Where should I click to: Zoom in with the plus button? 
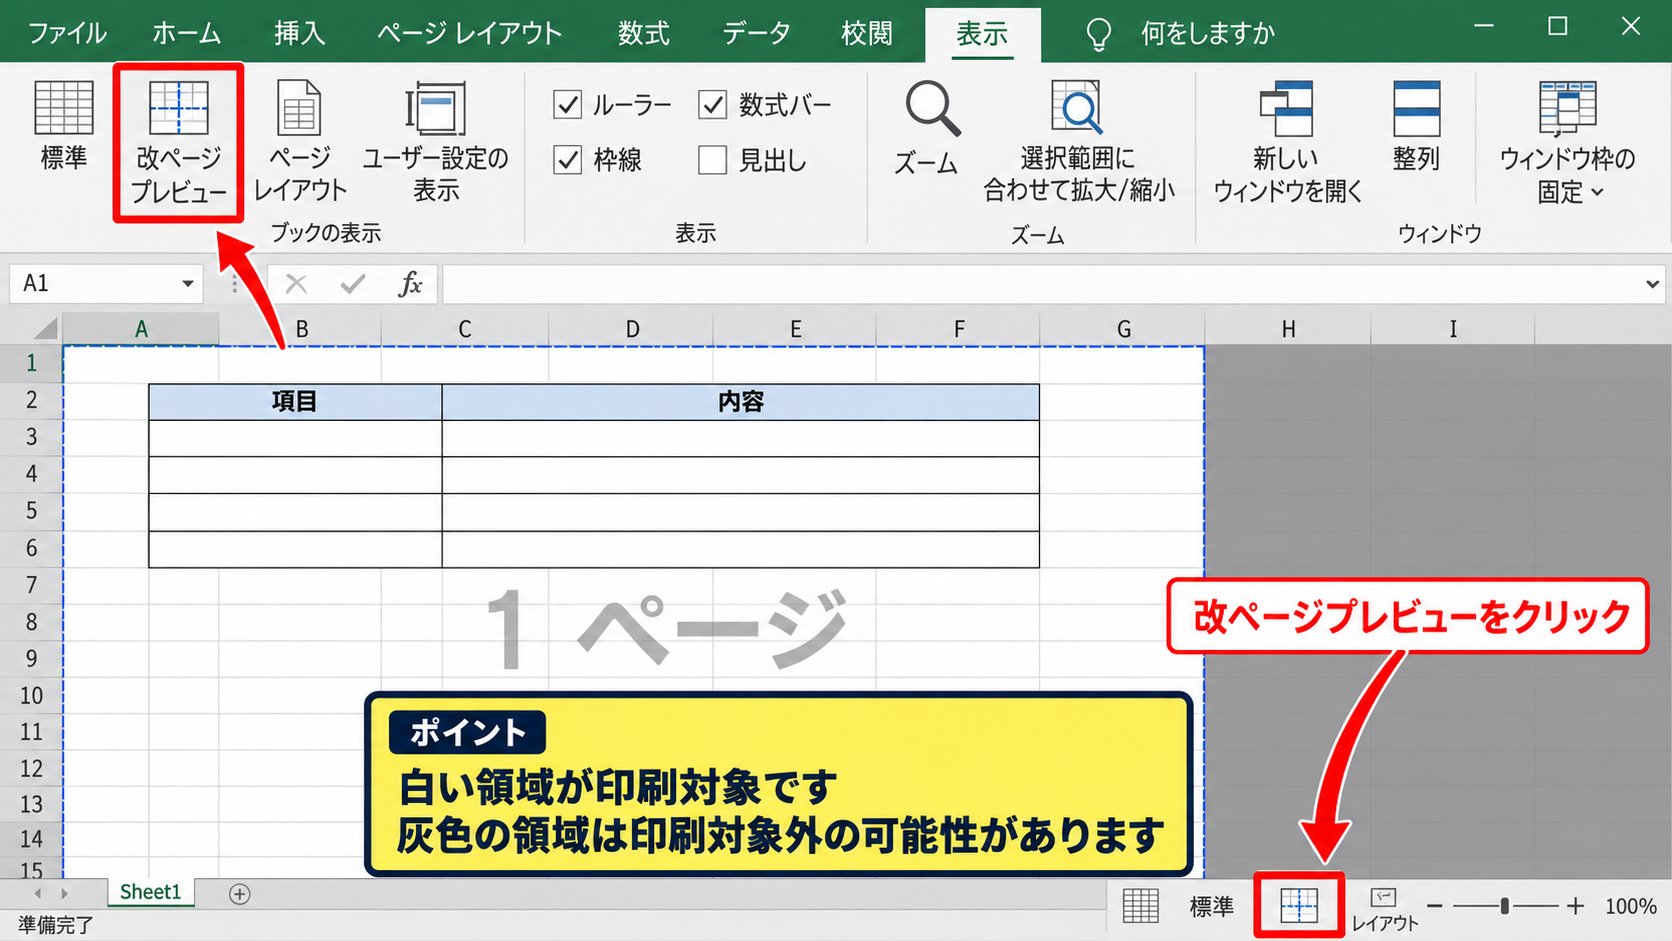[x=1575, y=906]
